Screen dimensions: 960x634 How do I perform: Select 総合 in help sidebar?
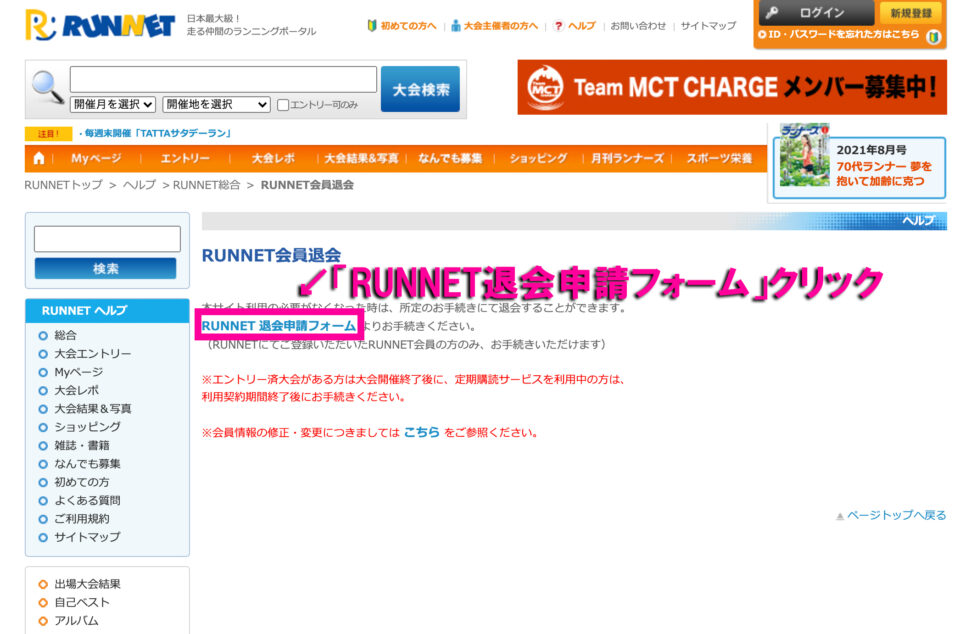tap(65, 335)
